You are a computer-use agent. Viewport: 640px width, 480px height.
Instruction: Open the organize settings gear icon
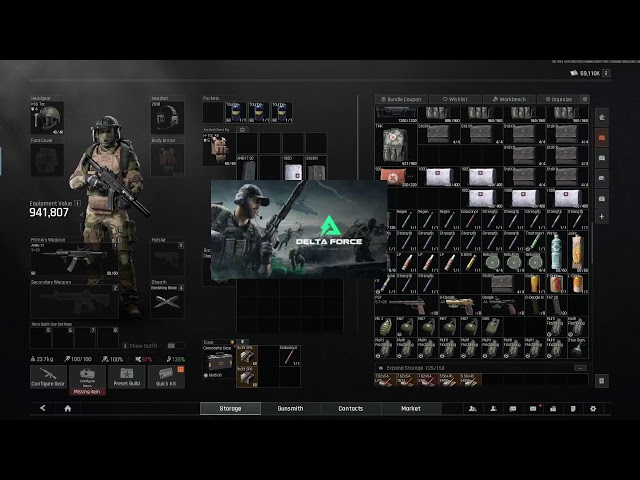tap(585, 99)
